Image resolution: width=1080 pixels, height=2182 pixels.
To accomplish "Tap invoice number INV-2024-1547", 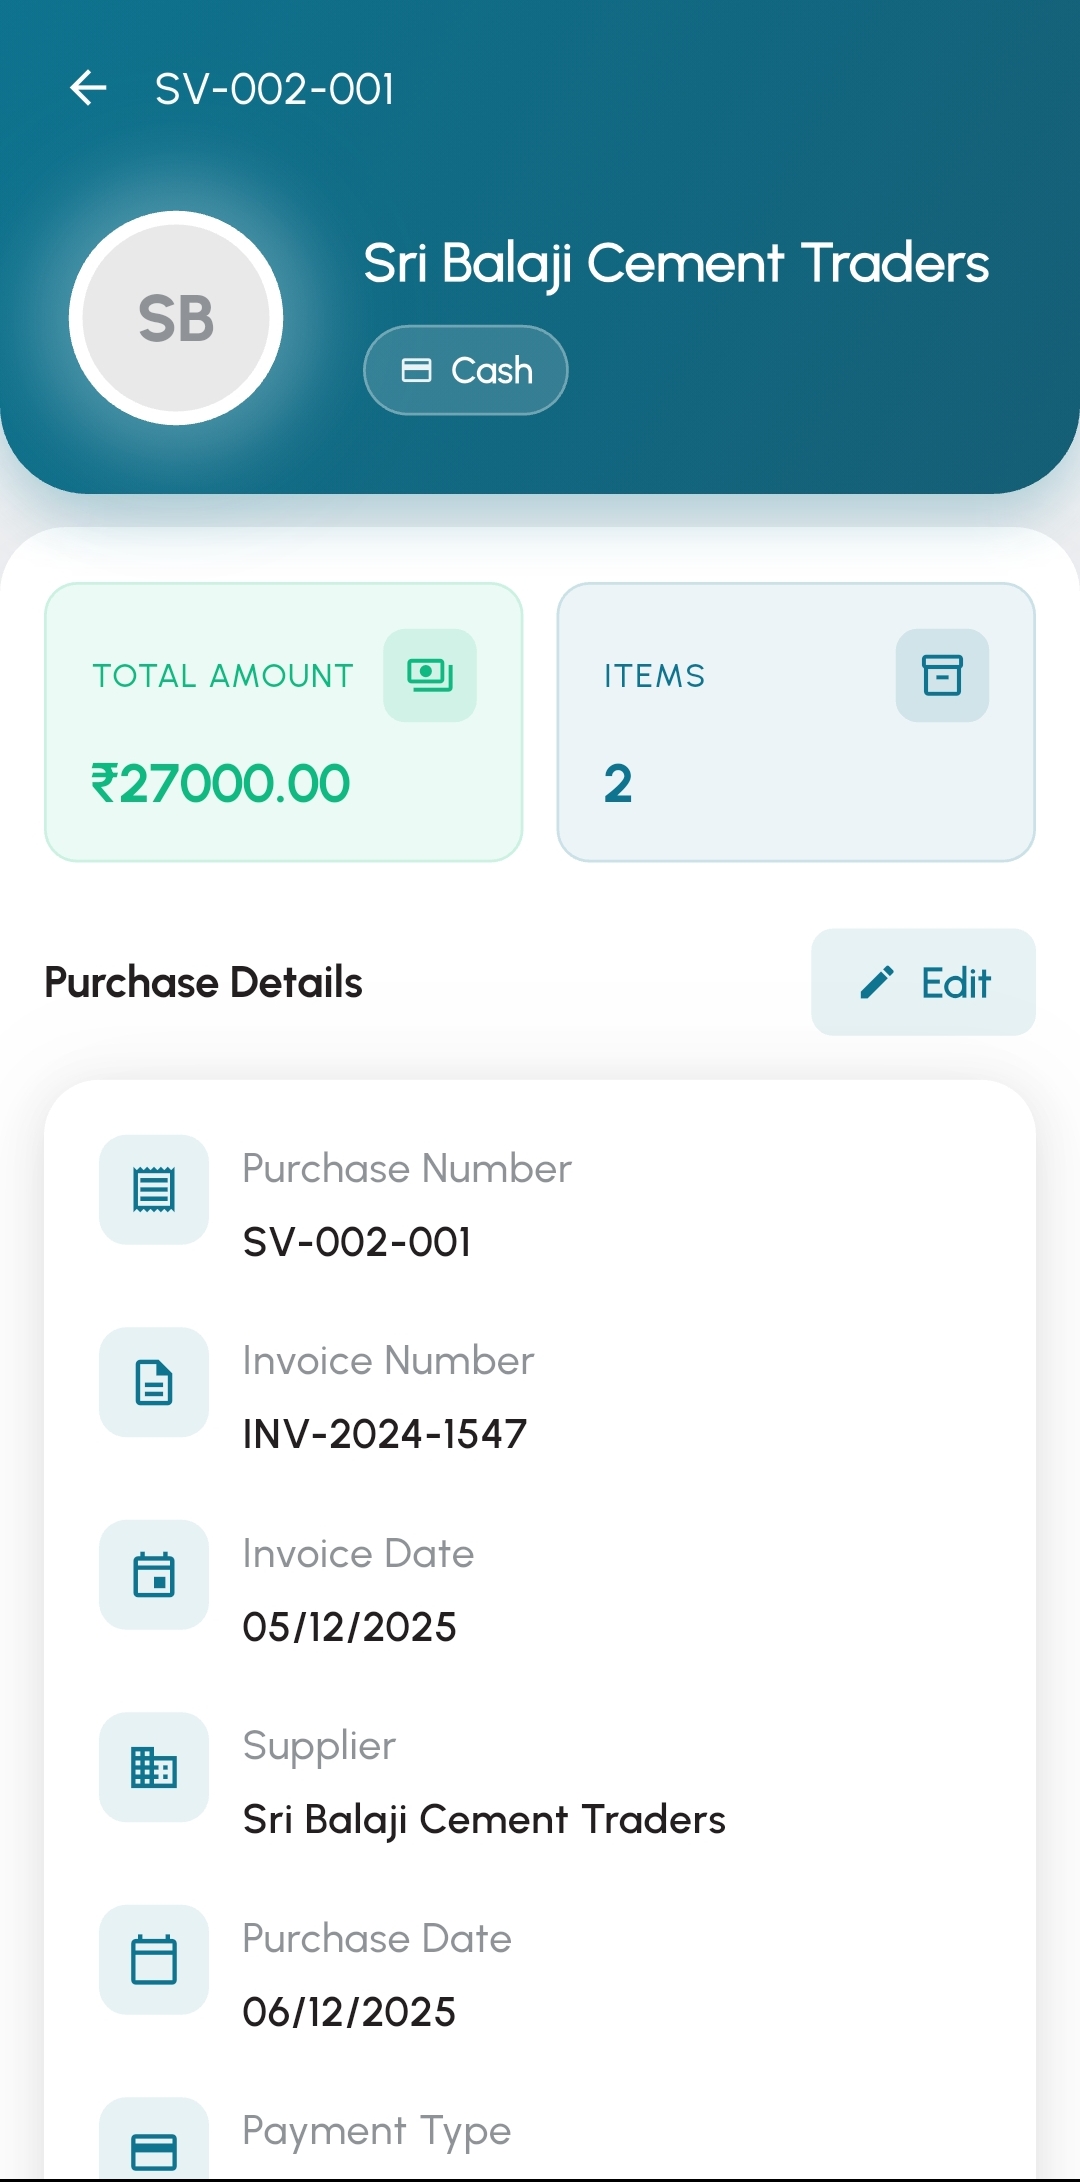I will tap(385, 1434).
